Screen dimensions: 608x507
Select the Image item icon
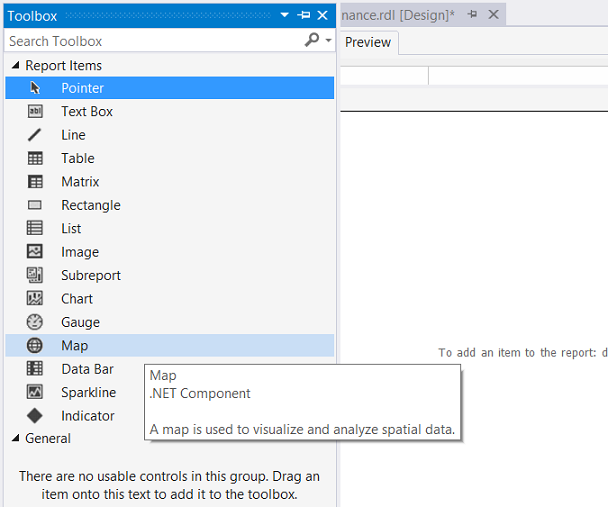coord(35,252)
